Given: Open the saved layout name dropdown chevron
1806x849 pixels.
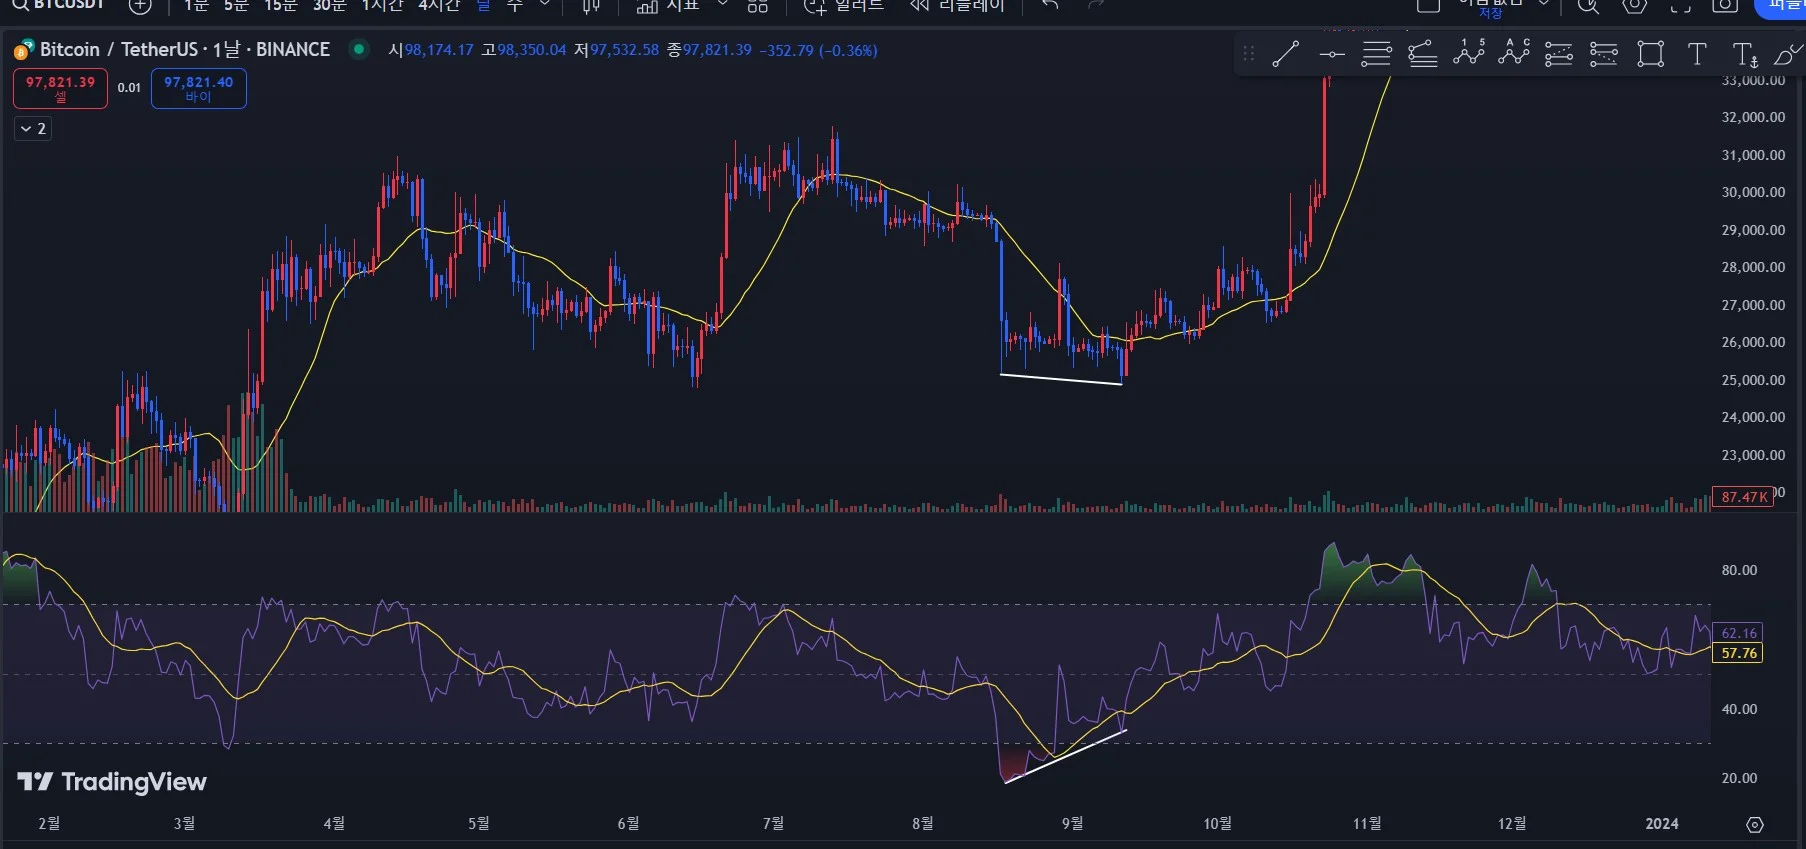Looking at the screenshot, I should [x=1544, y=5].
